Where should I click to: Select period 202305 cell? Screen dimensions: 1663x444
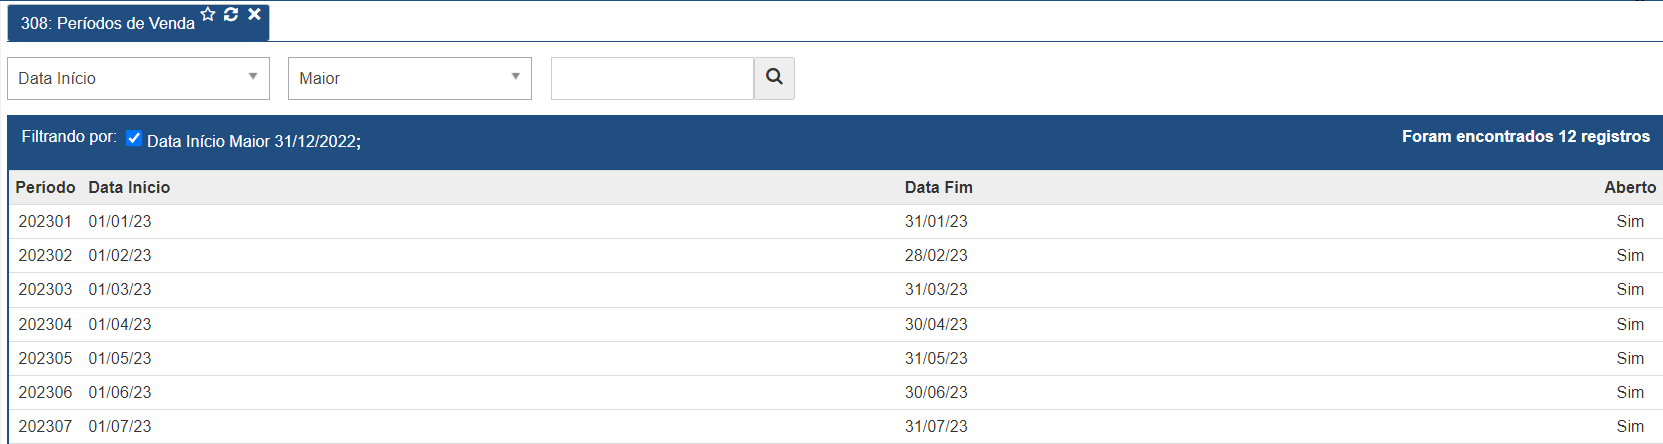[45, 358]
